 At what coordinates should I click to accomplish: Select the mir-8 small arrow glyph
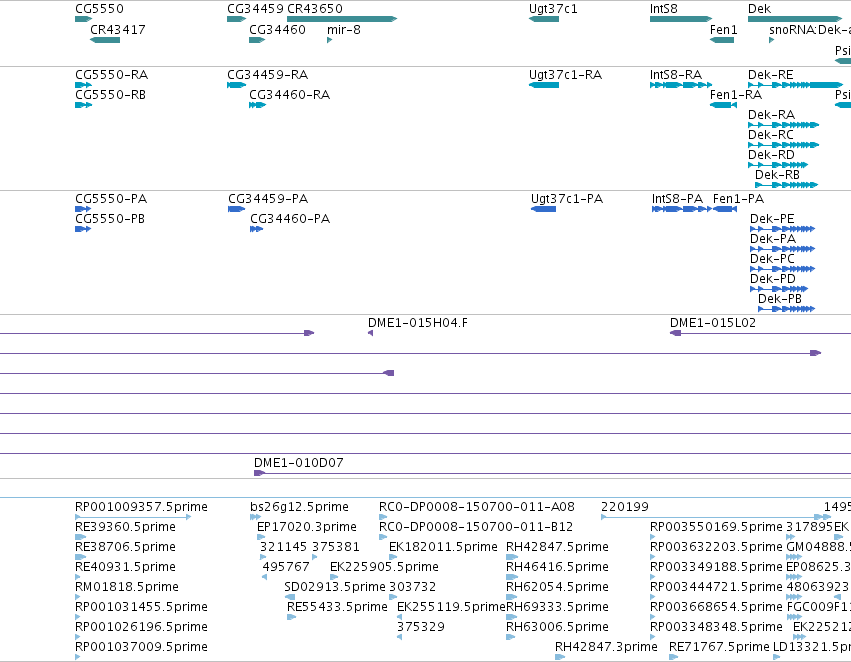tap(329, 40)
